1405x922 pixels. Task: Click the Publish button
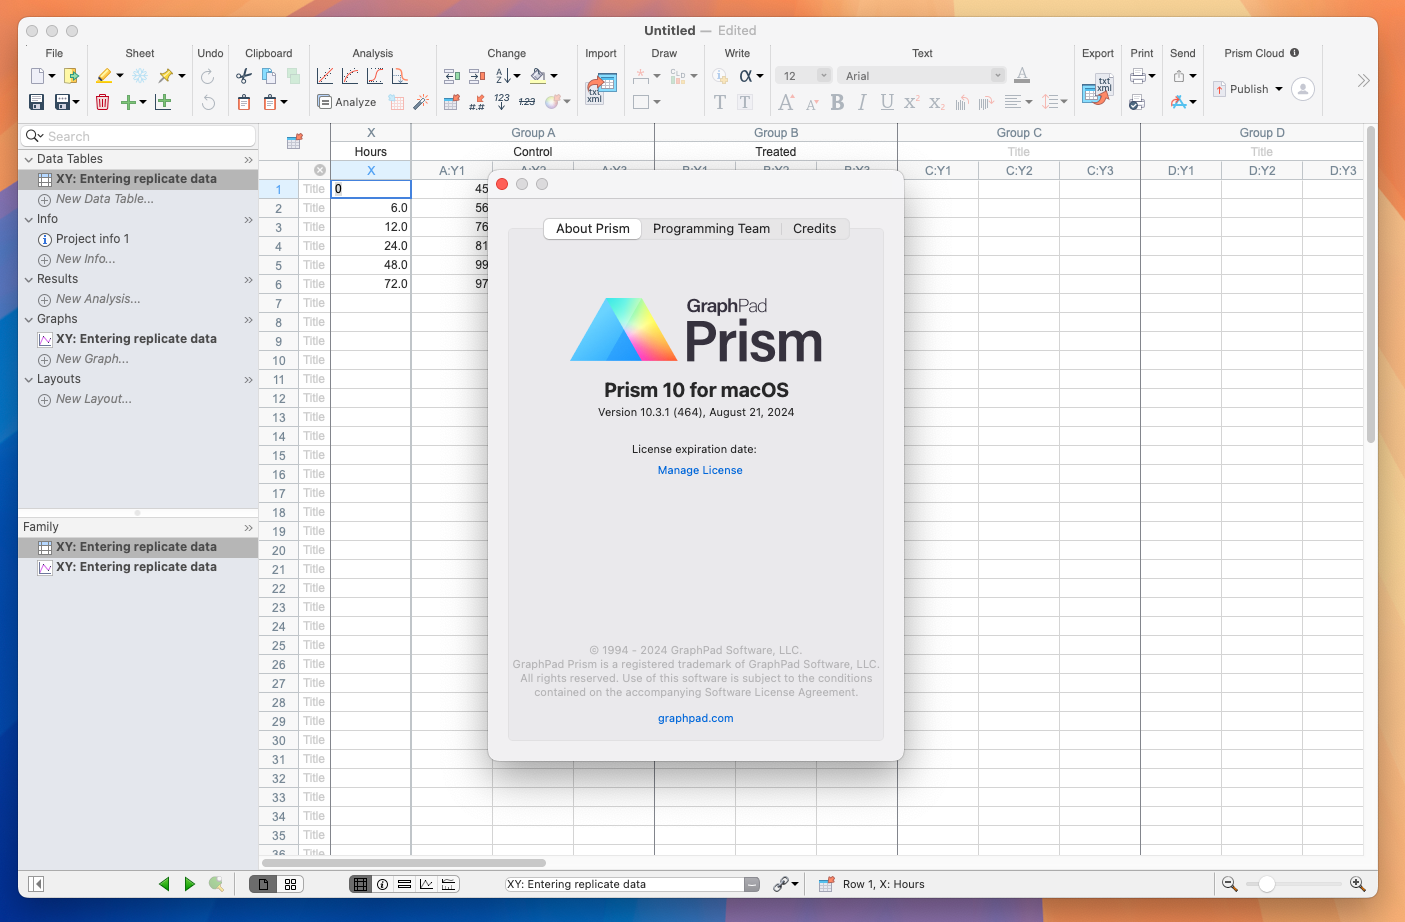point(1240,89)
